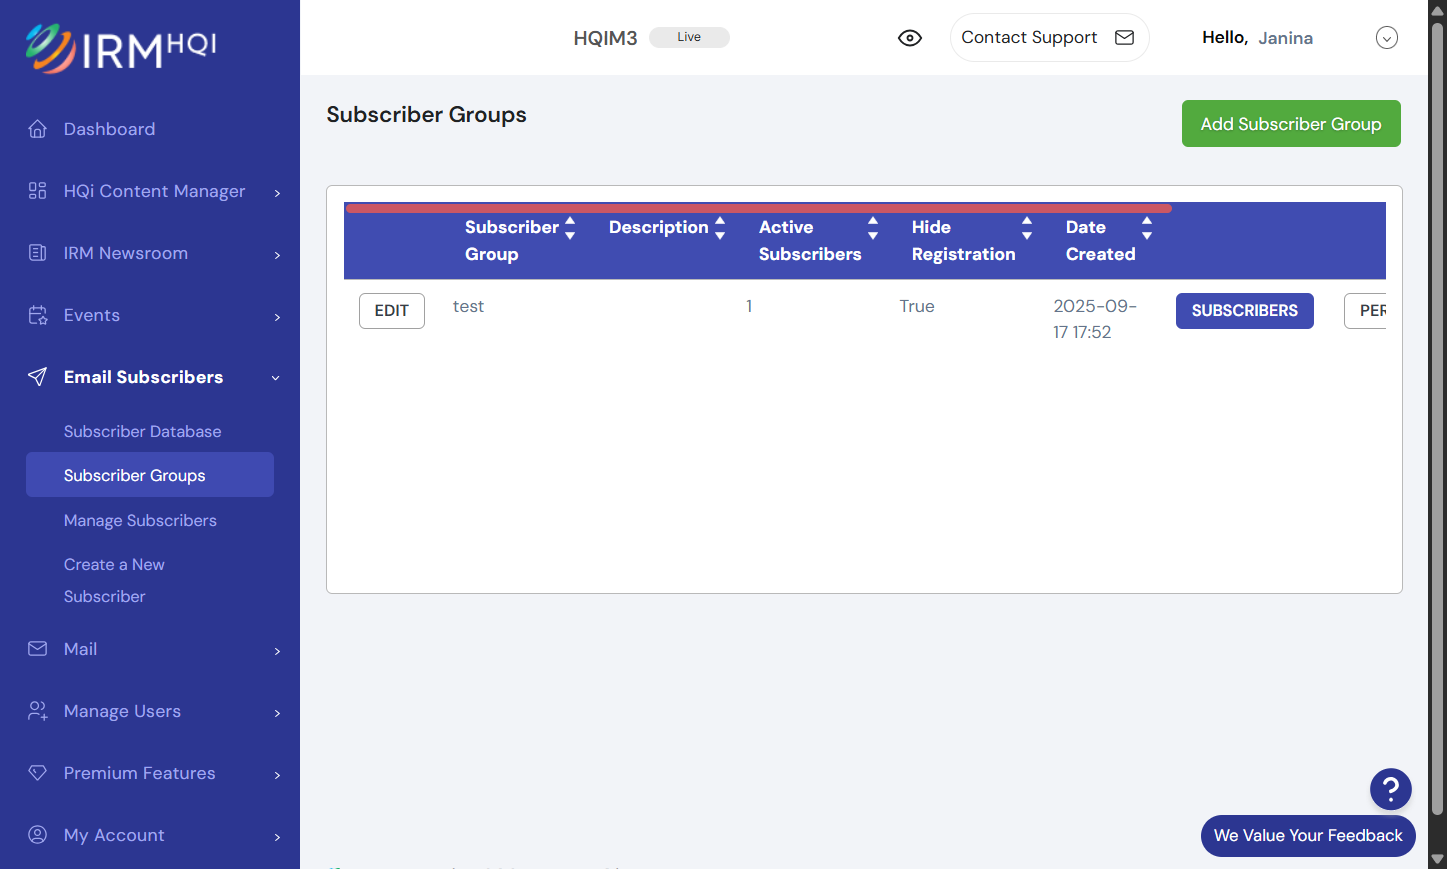1447x869 pixels.
Task: Click the scrollbar down arrow
Action: pyautogui.click(x=1438, y=859)
